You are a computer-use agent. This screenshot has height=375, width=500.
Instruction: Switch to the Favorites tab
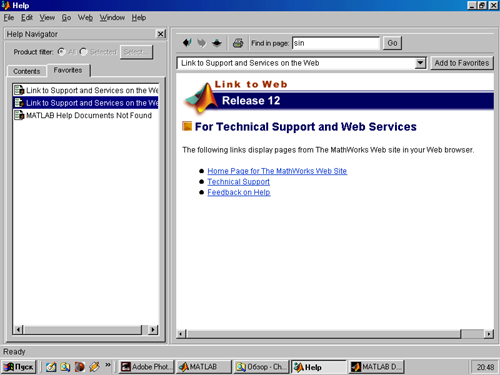68,70
